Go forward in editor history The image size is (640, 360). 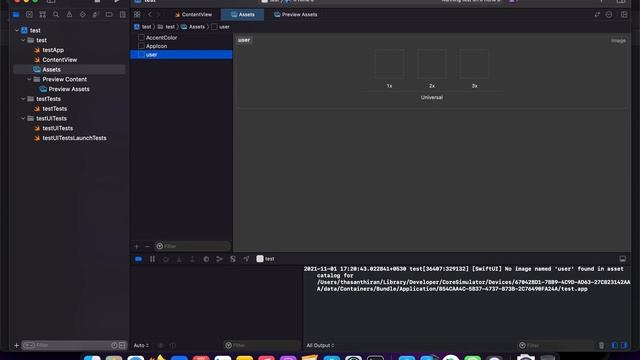(x=158, y=15)
